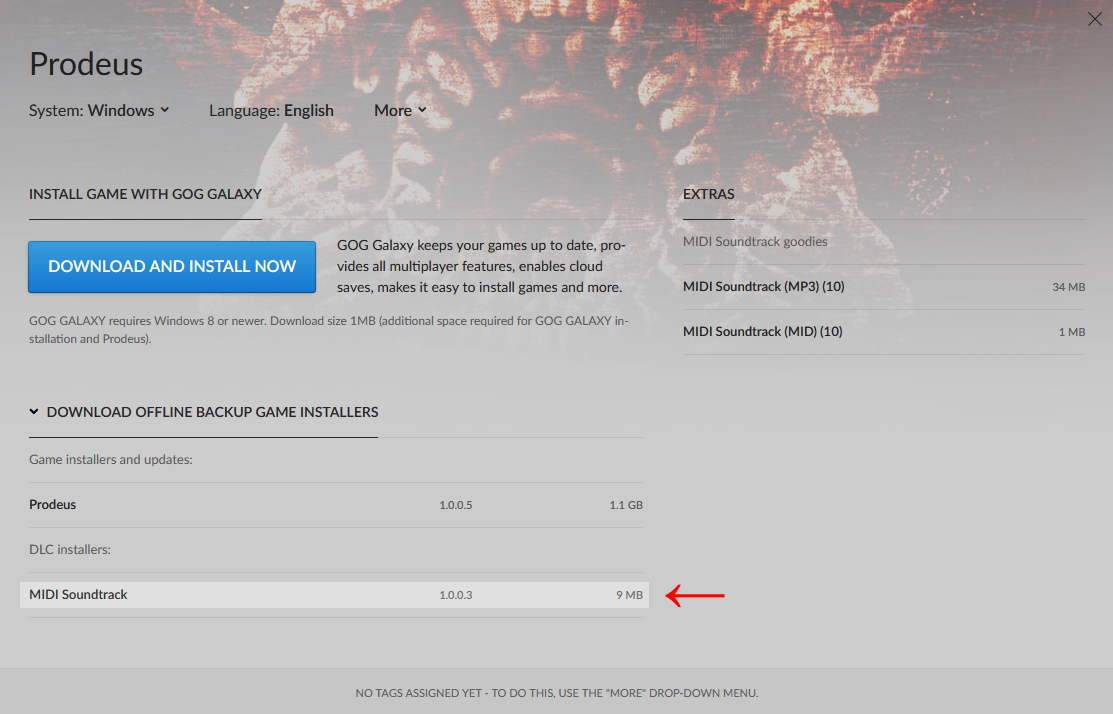Screen dimensions: 1113x714
Task: Click the MIDI Soundtrack goodies label
Action: coord(755,241)
